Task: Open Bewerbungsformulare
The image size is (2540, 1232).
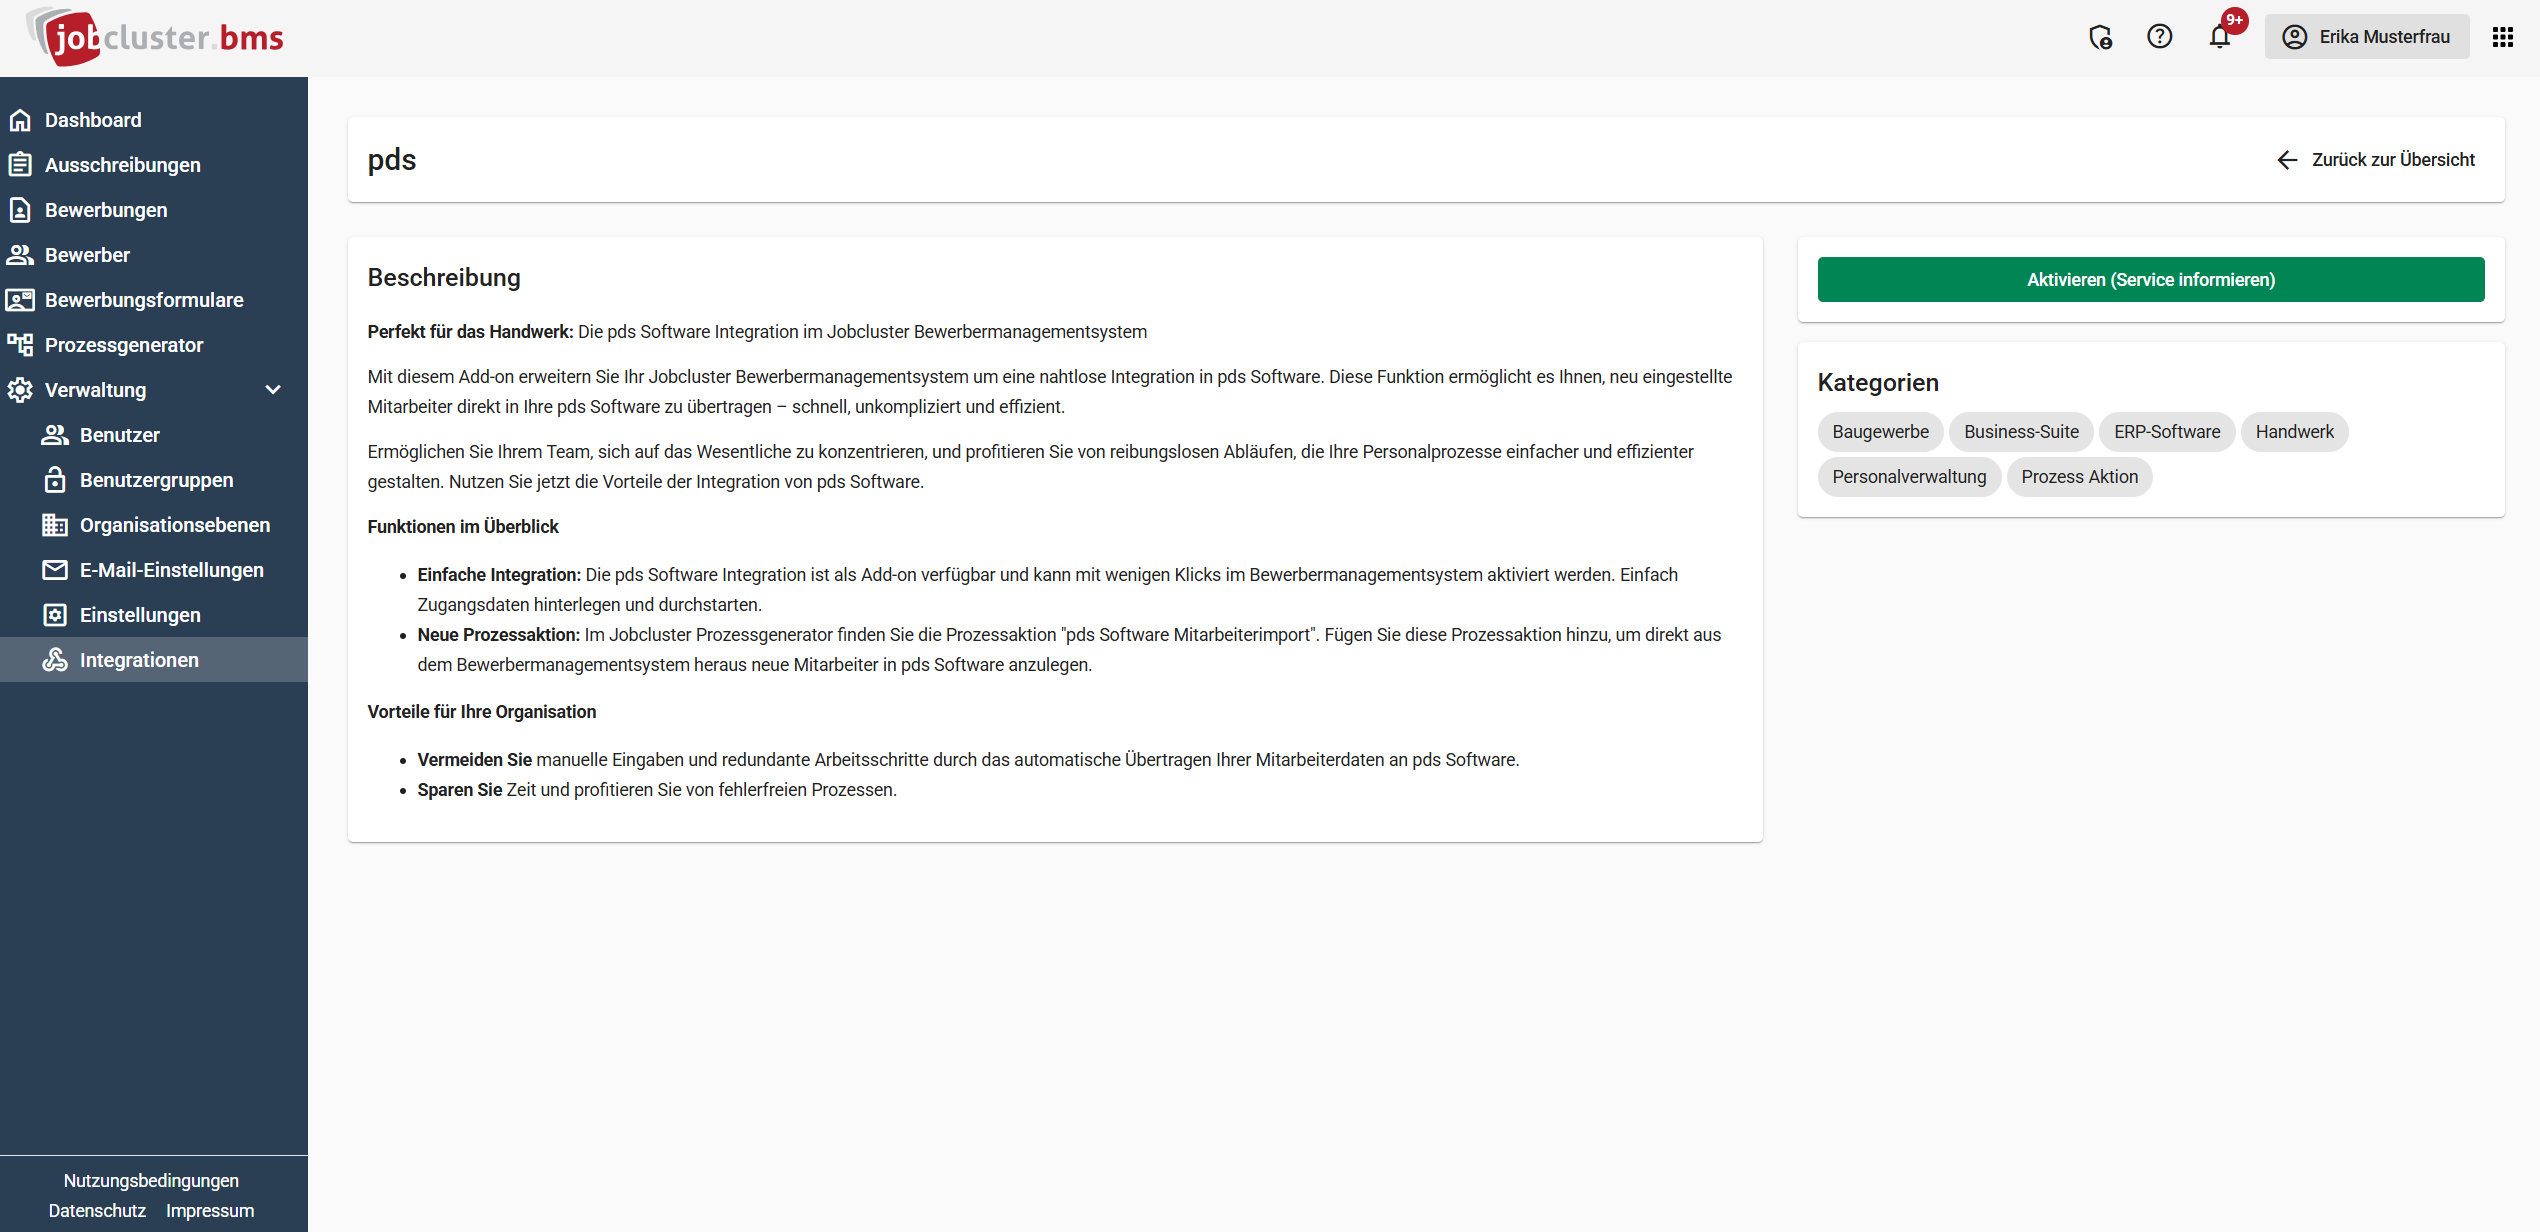Action: 154,300
